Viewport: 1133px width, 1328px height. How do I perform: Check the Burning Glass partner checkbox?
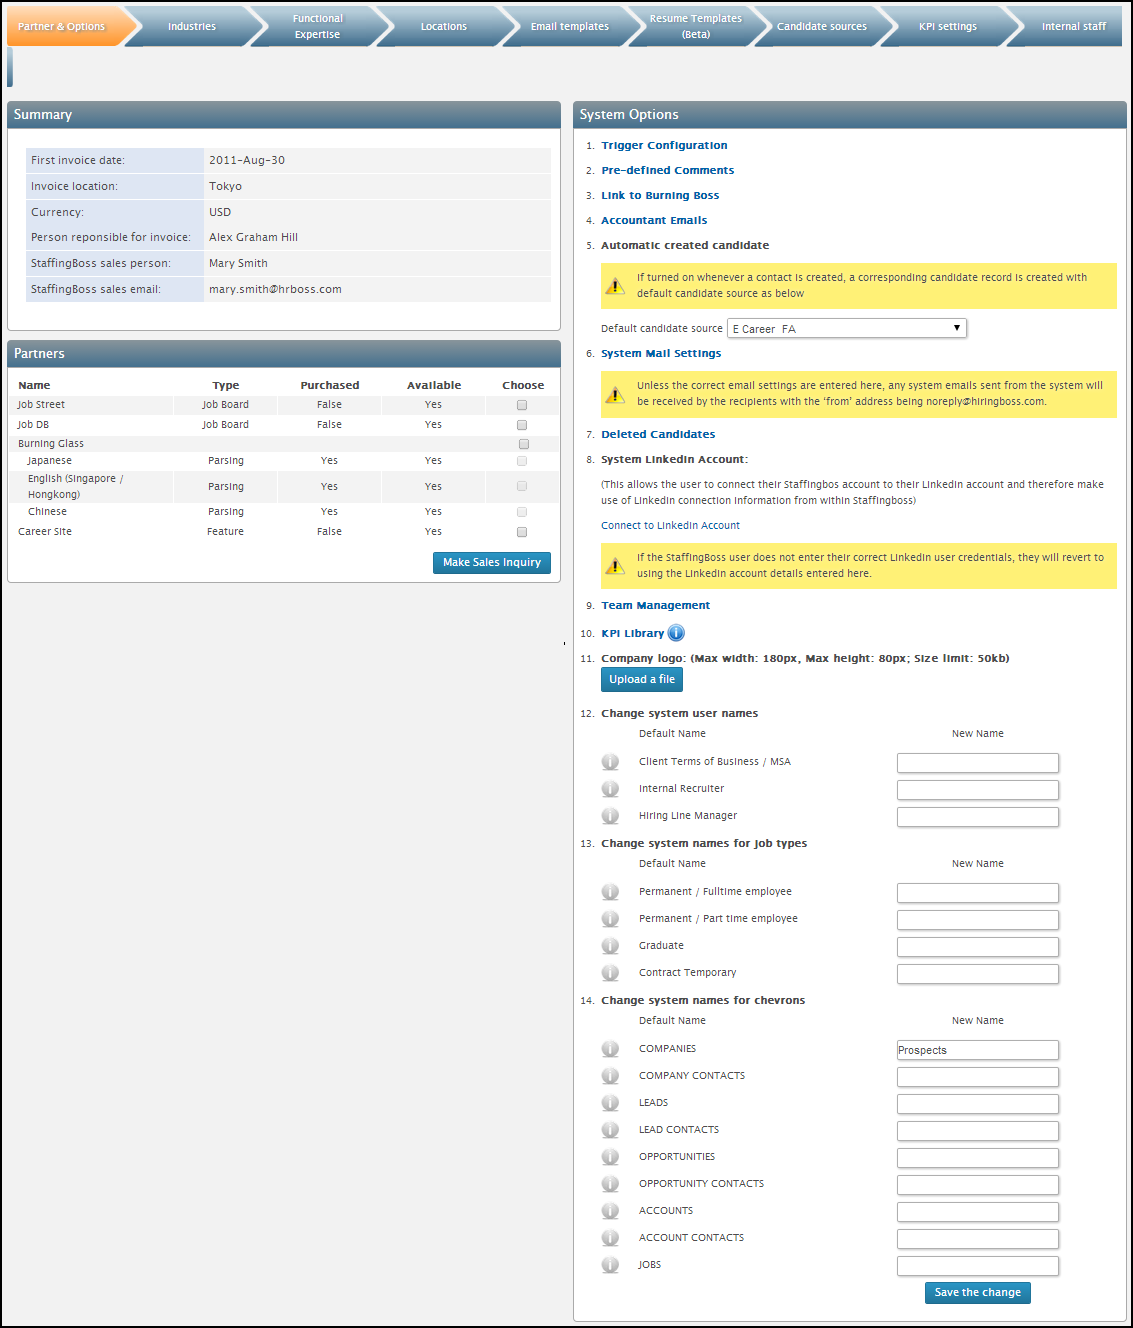pyautogui.click(x=524, y=444)
